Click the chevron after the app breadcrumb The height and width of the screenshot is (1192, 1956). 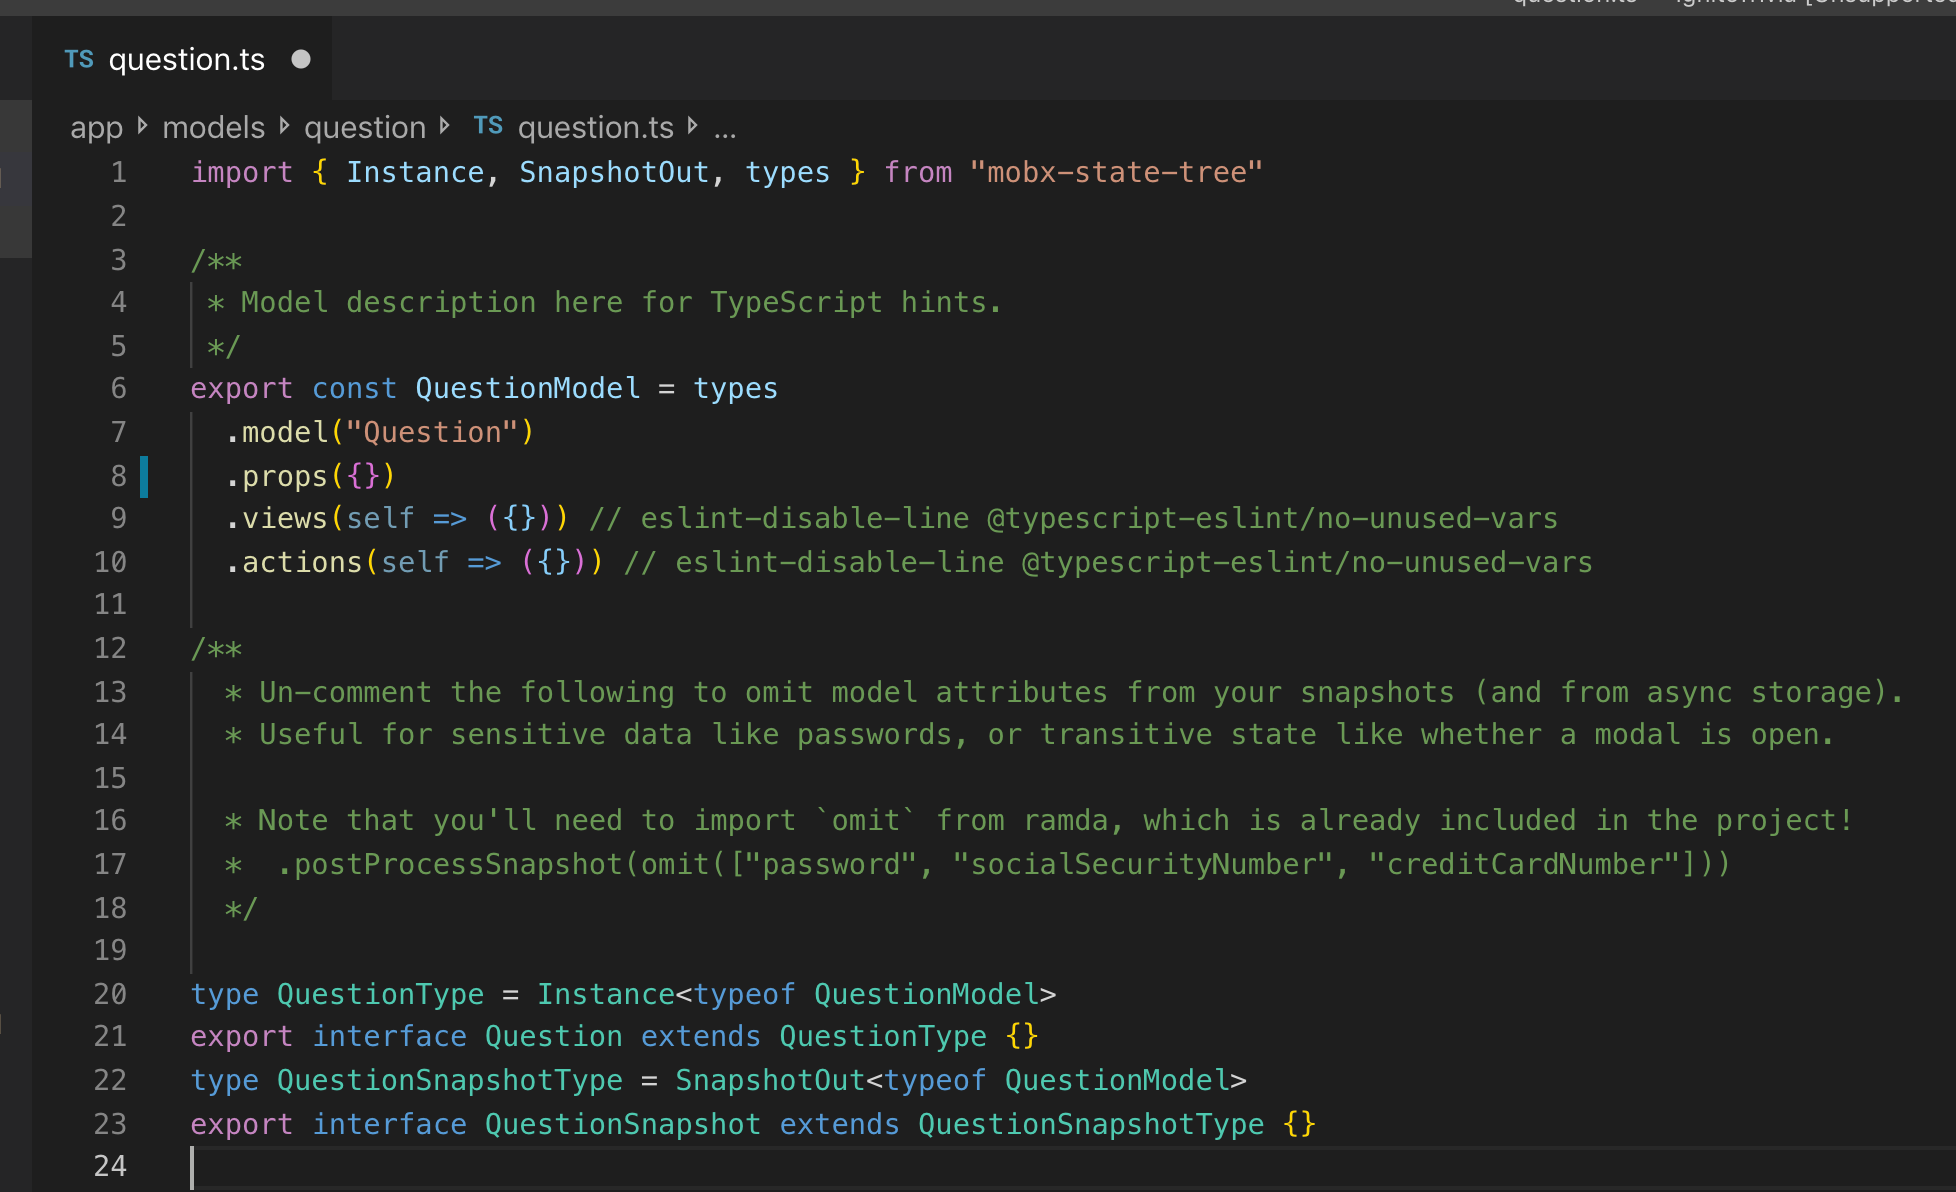click(x=143, y=126)
